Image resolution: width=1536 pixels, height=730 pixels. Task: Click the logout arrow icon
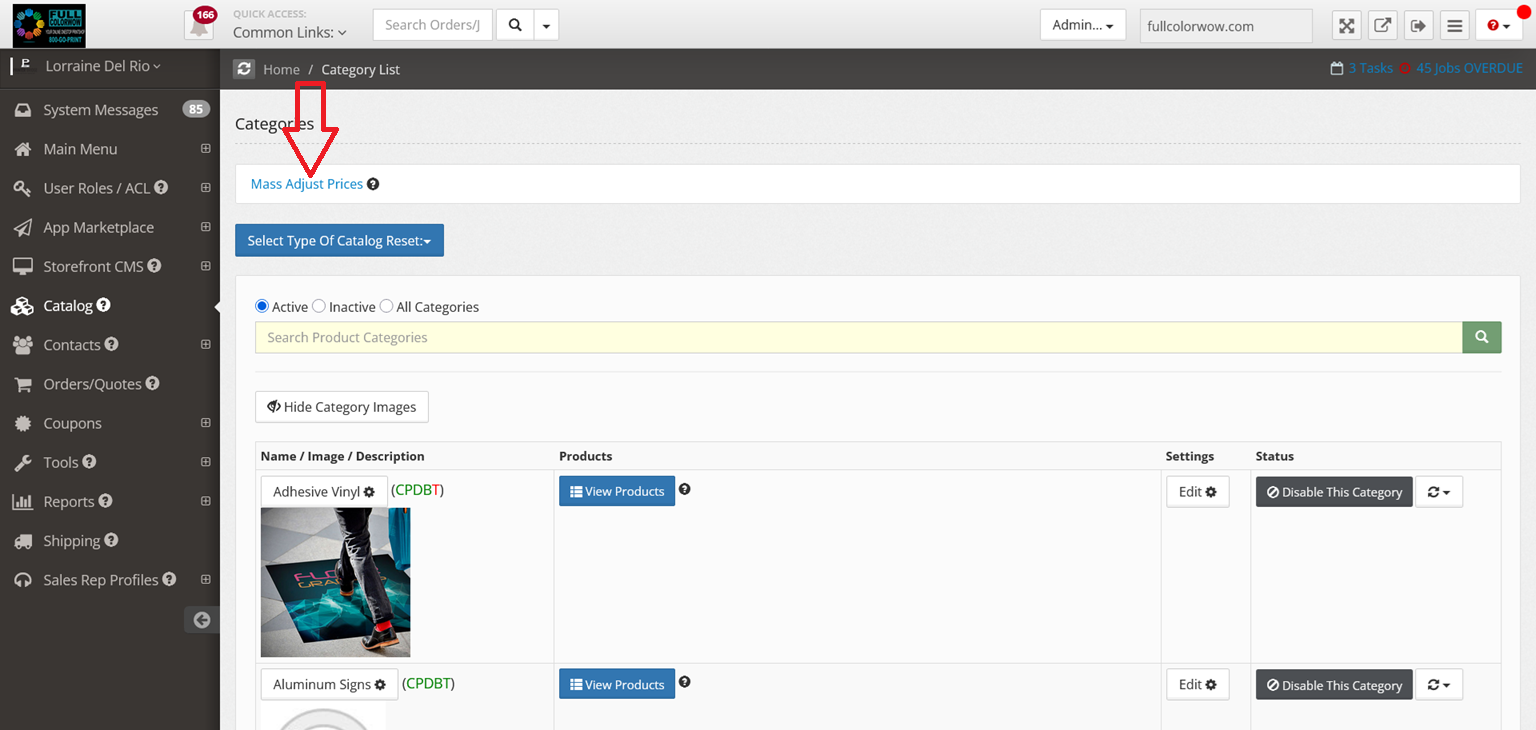1418,26
